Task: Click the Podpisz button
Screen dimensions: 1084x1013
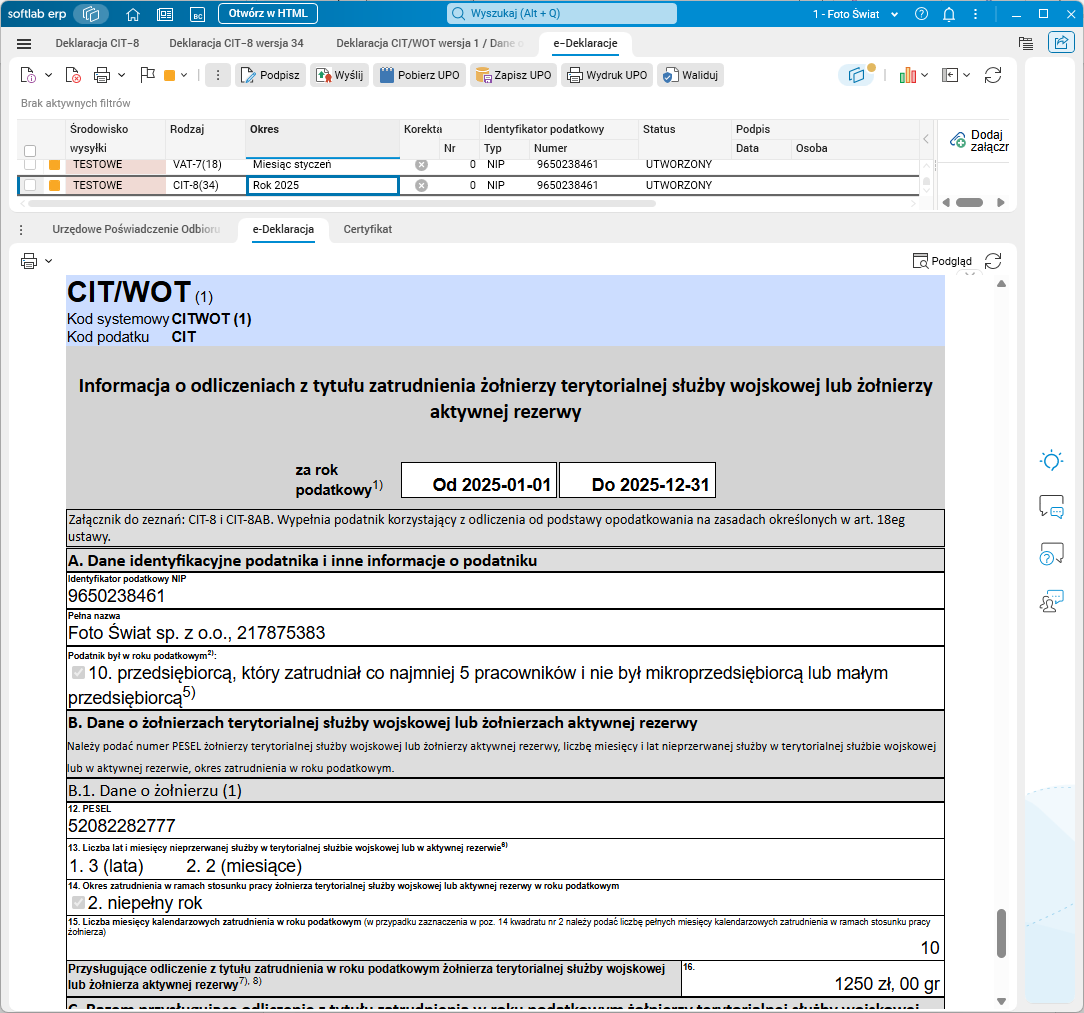Action: click(270, 75)
